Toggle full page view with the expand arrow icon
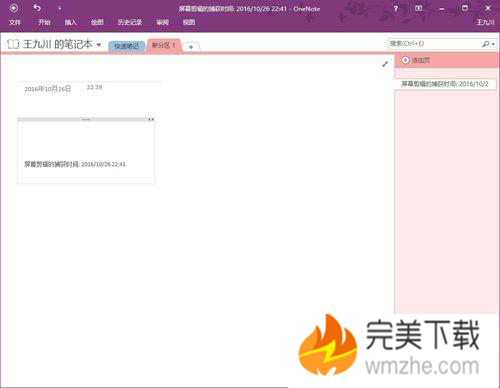The height and width of the screenshot is (388, 500). click(x=385, y=64)
